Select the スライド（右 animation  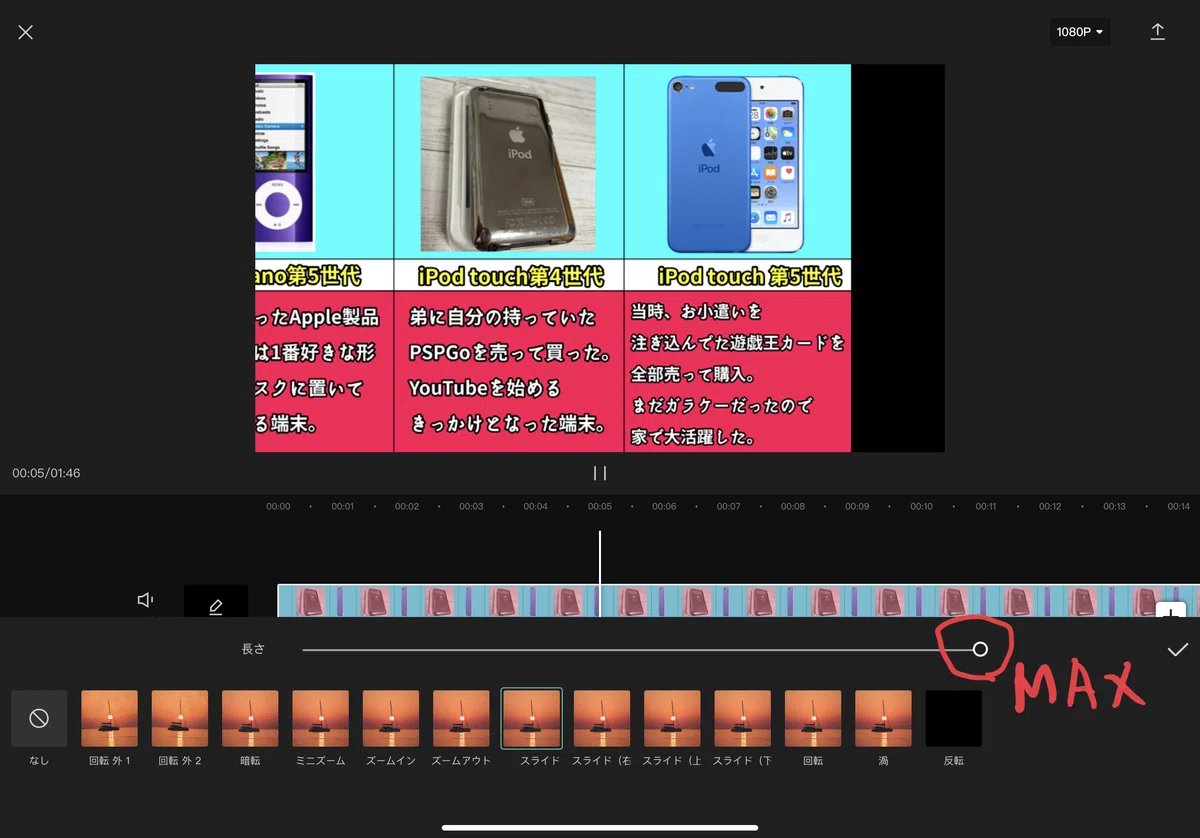[602, 718]
